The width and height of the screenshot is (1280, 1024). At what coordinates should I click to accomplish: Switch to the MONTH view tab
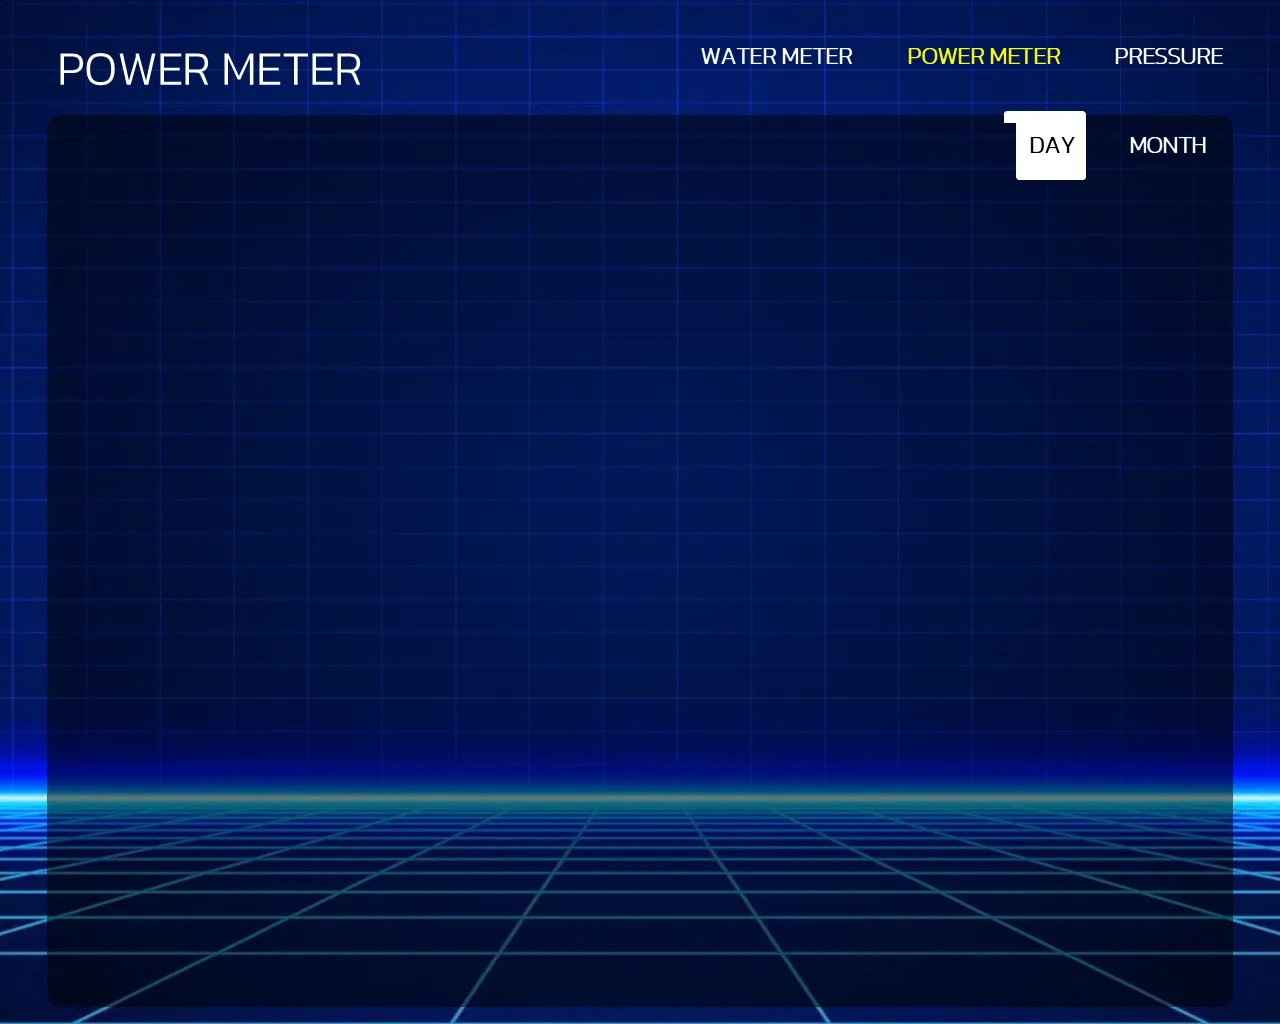[x=1167, y=146]
